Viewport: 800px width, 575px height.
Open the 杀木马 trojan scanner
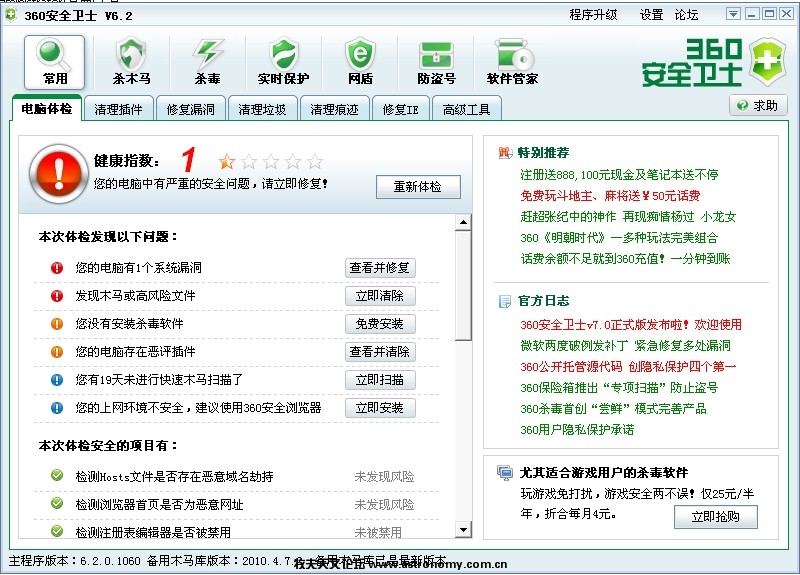tap(131, 61)
